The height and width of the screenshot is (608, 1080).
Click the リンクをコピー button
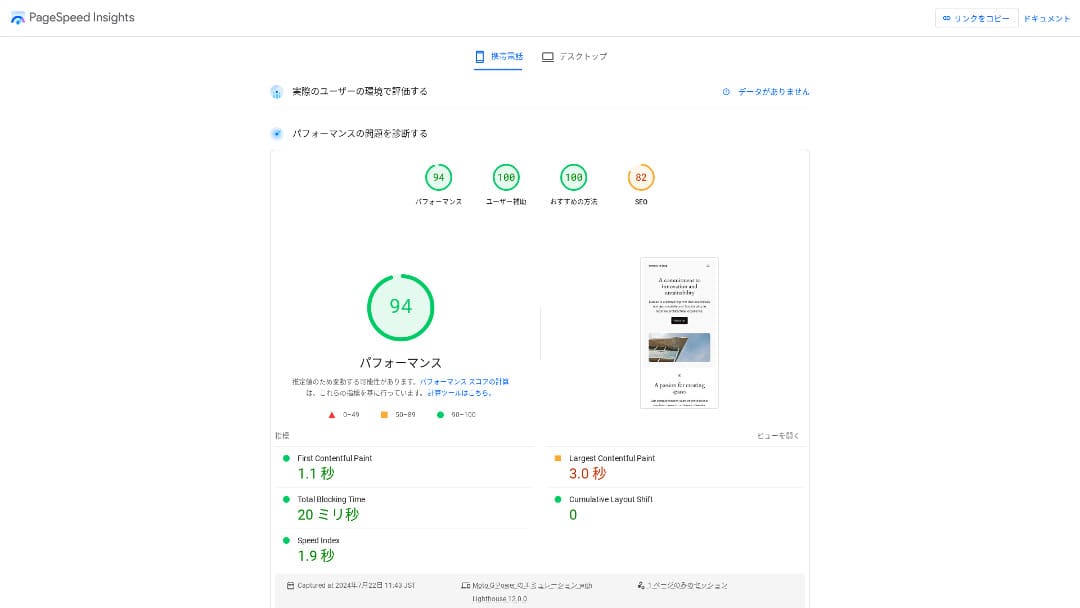coord(976,18)
